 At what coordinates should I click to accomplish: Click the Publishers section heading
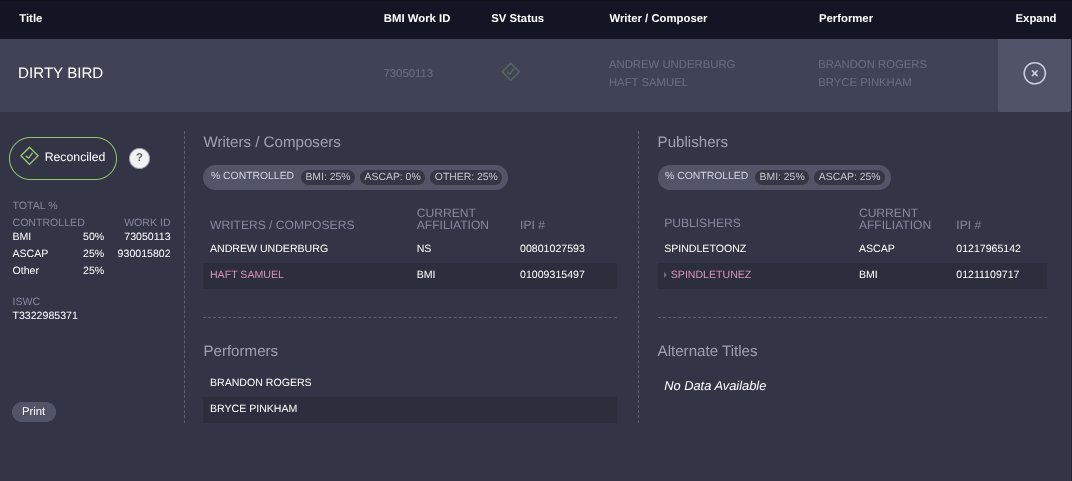(x=693, y=142)
